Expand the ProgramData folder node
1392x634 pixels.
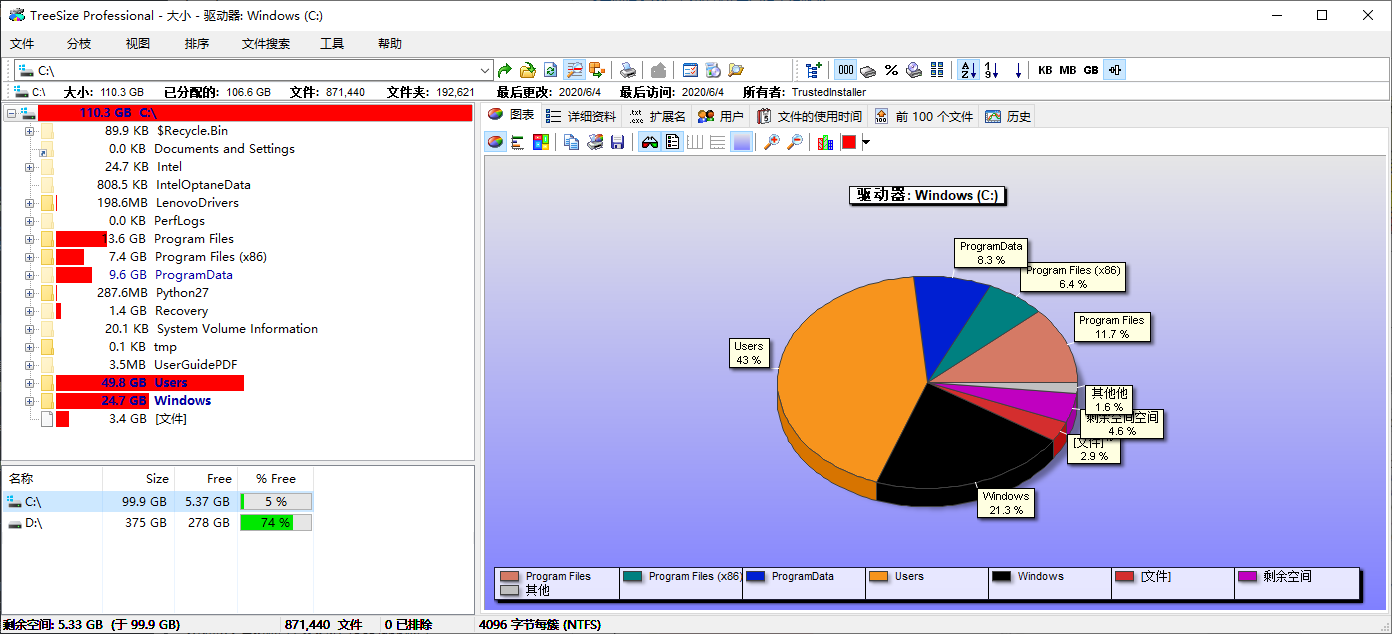pos(29,275)
